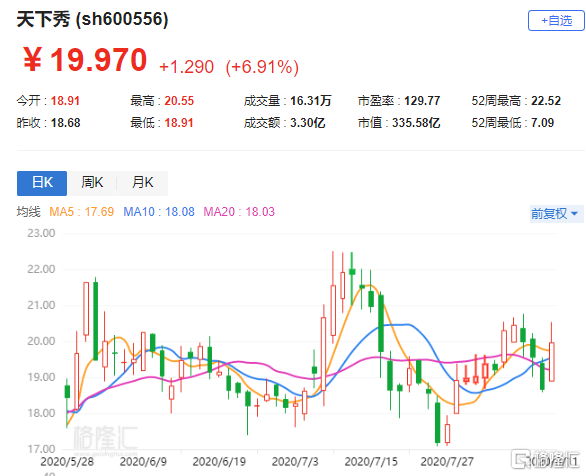The image size is (586, 476).
Task: Select the MA5 : 17.69 moving average label
Action: [81, 212]
